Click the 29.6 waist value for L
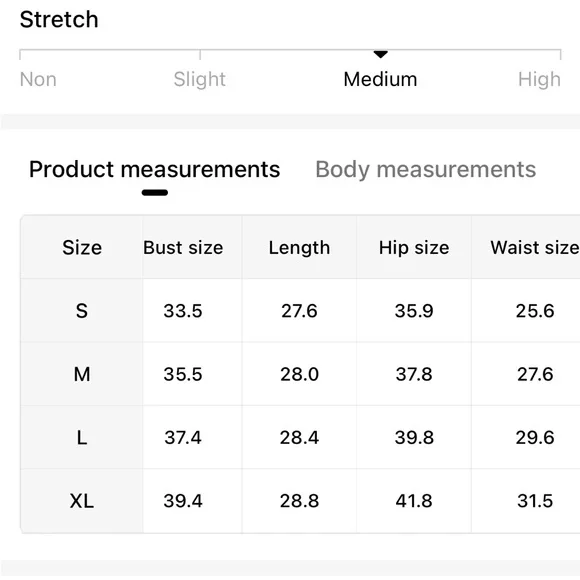Screen dimensions: 580x580 535,438
